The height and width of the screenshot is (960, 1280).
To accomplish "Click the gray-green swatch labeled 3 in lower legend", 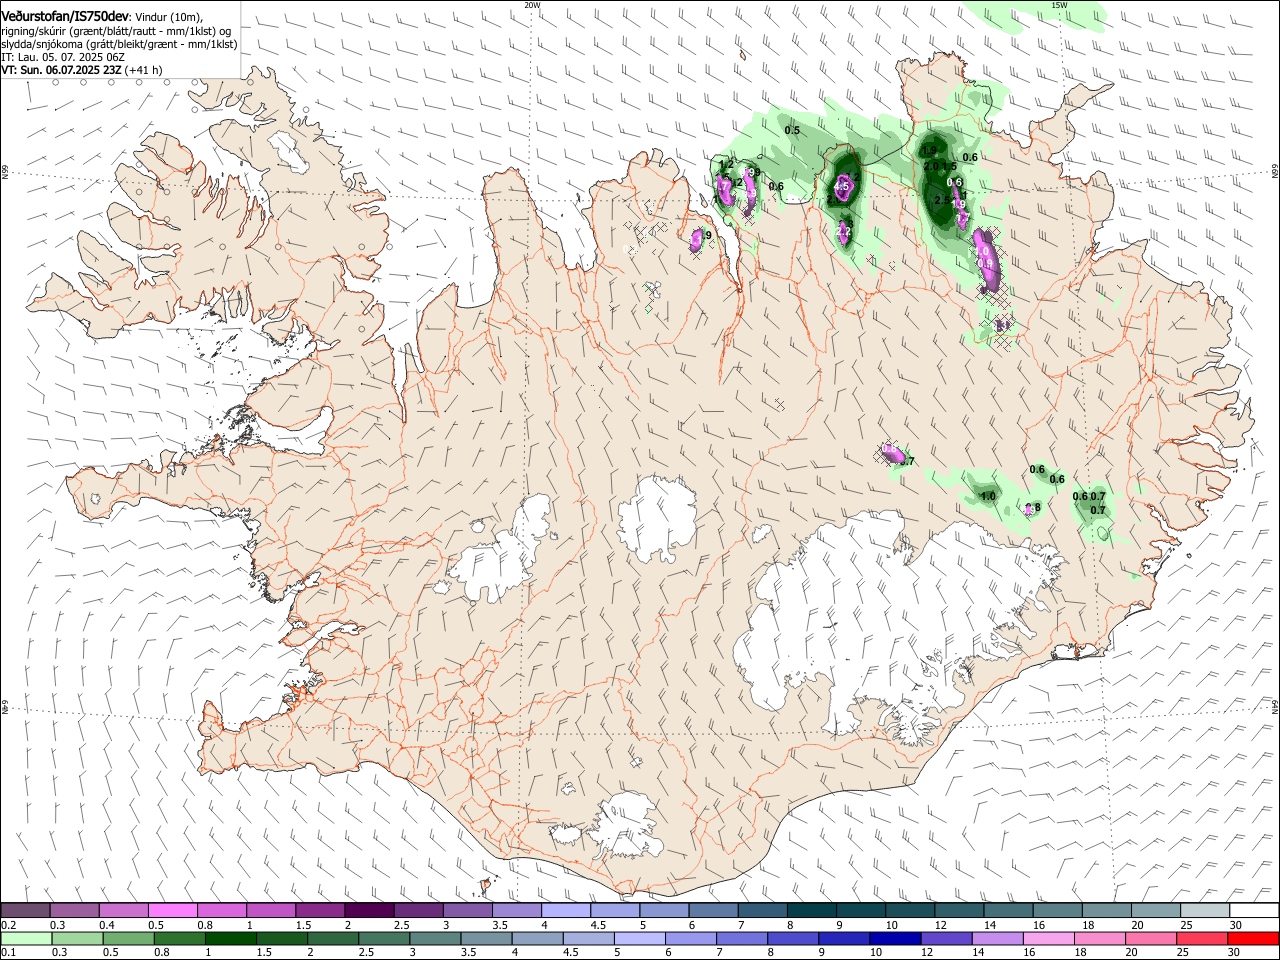I will click(x=435, y=938).
